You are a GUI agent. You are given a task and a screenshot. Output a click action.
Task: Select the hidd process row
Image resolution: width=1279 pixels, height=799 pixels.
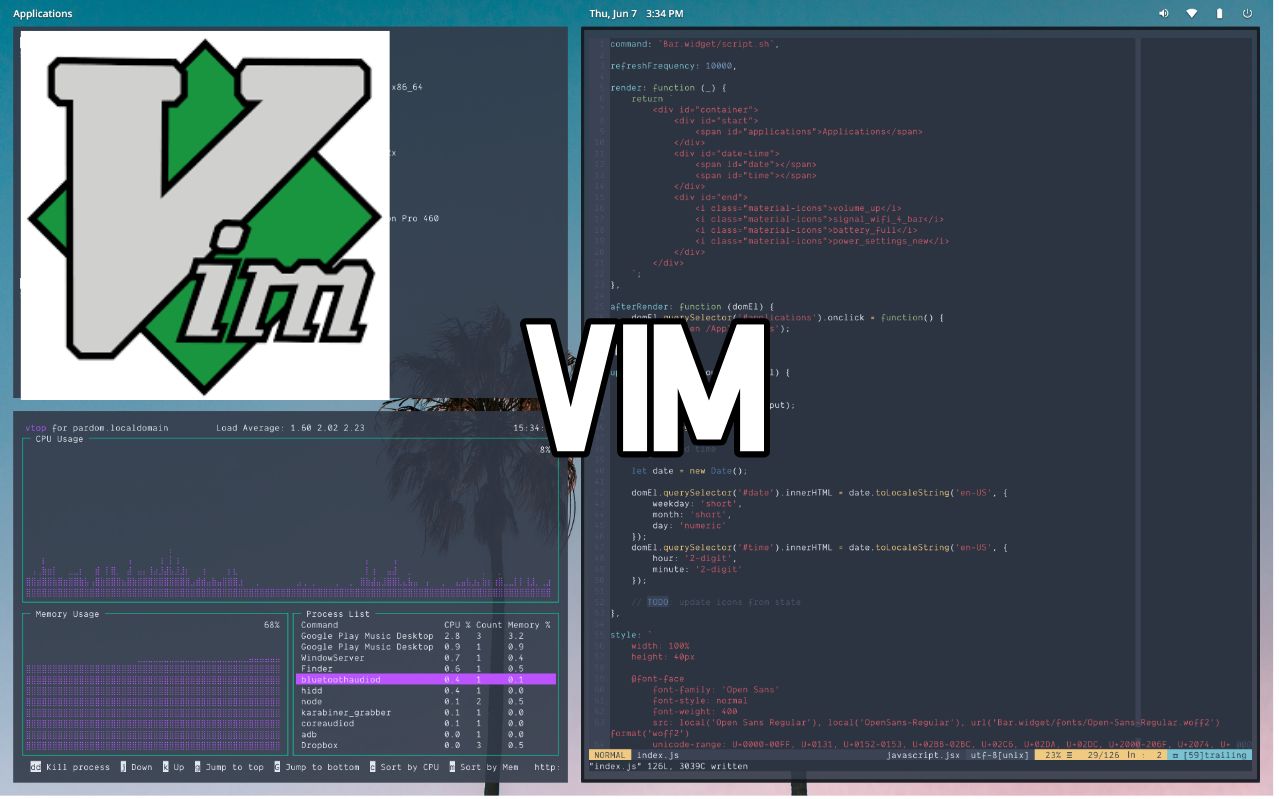(426, 690)
